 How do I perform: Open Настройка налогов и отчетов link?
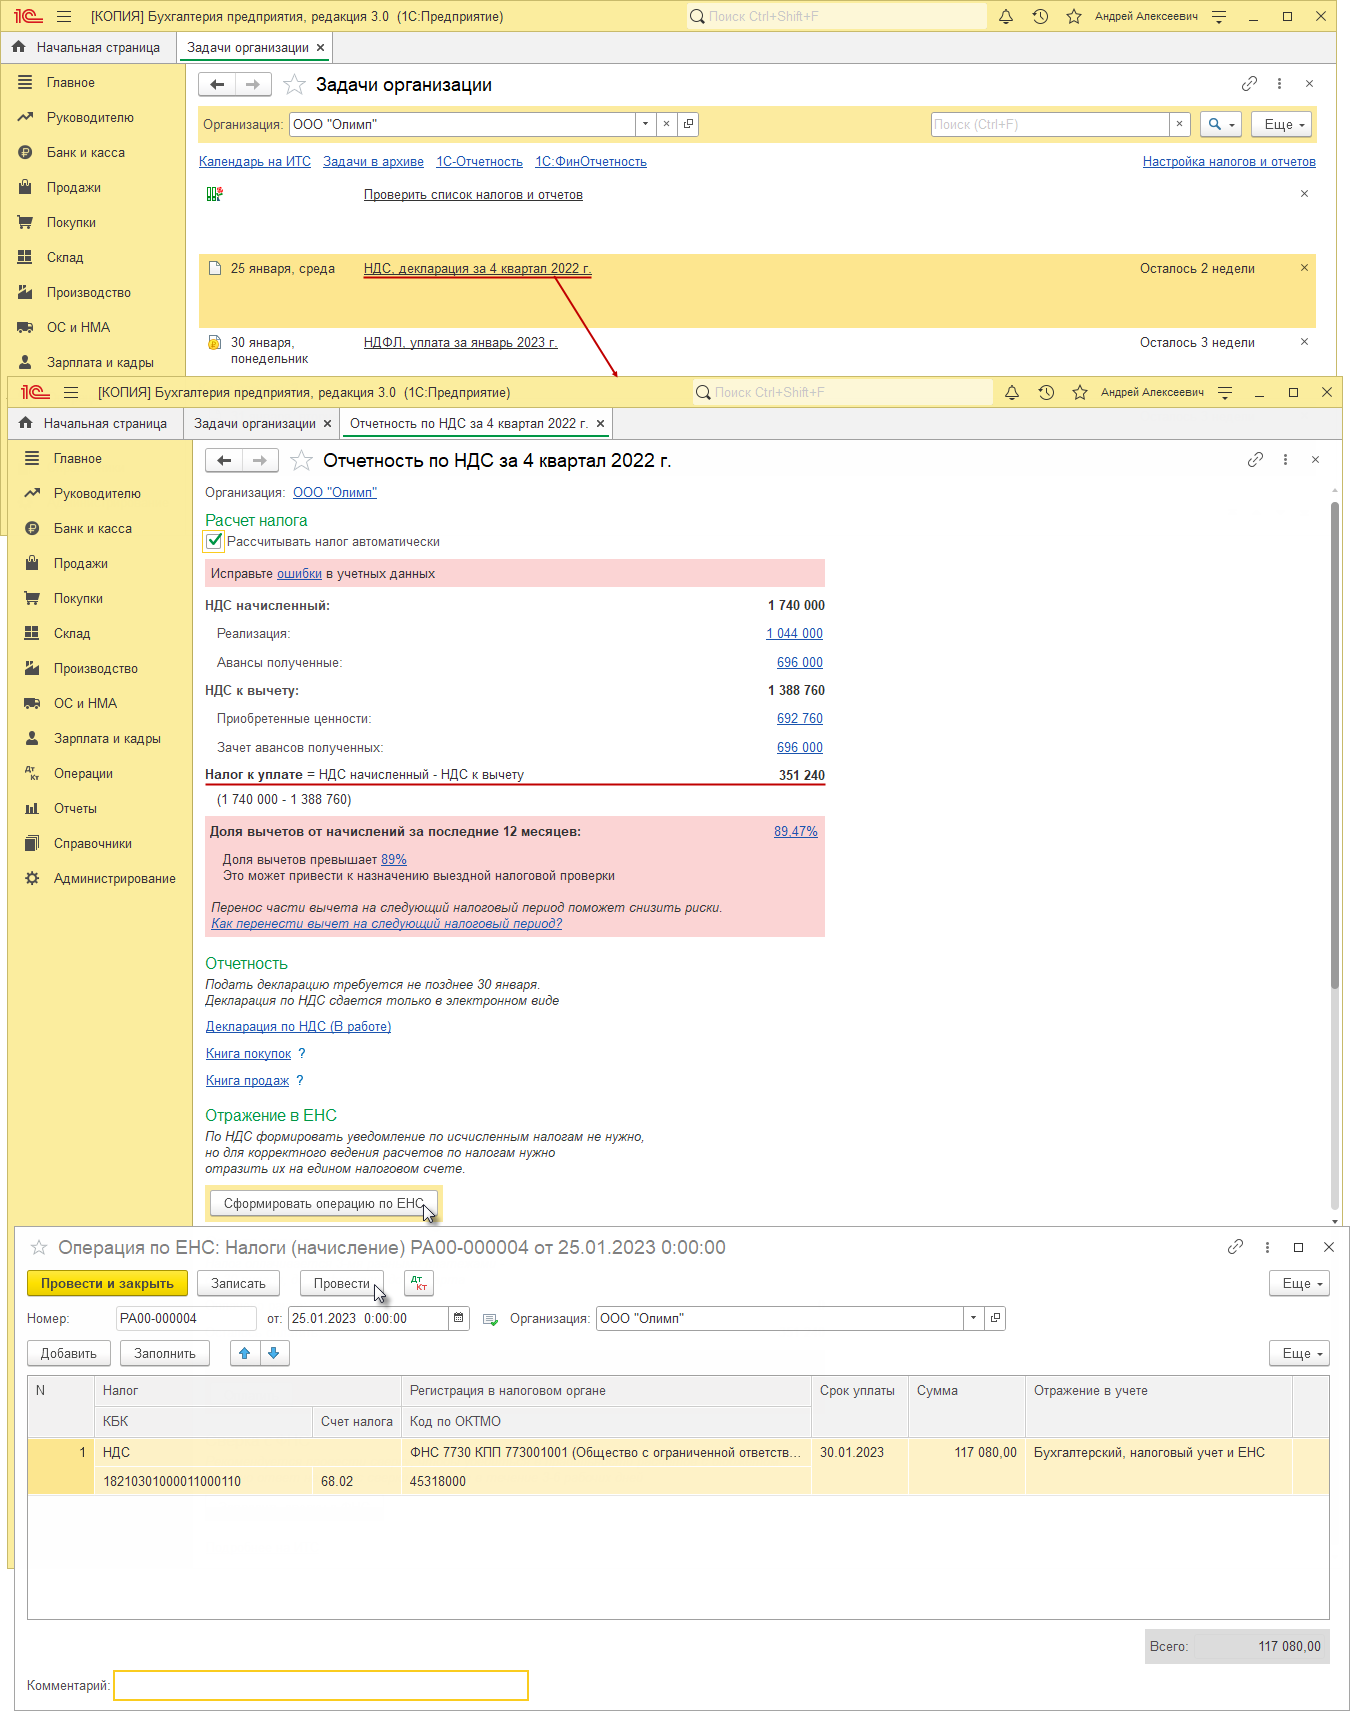point(1229,162)
